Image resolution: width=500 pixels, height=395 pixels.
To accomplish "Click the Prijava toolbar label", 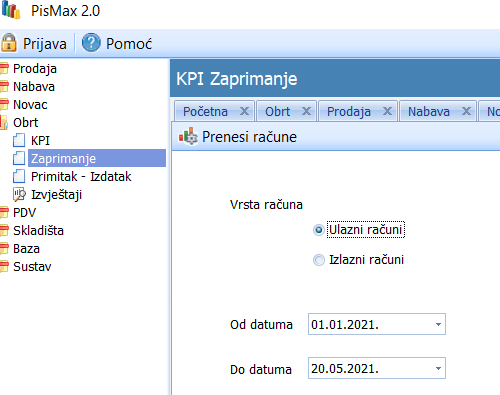I will click(45, 44).
